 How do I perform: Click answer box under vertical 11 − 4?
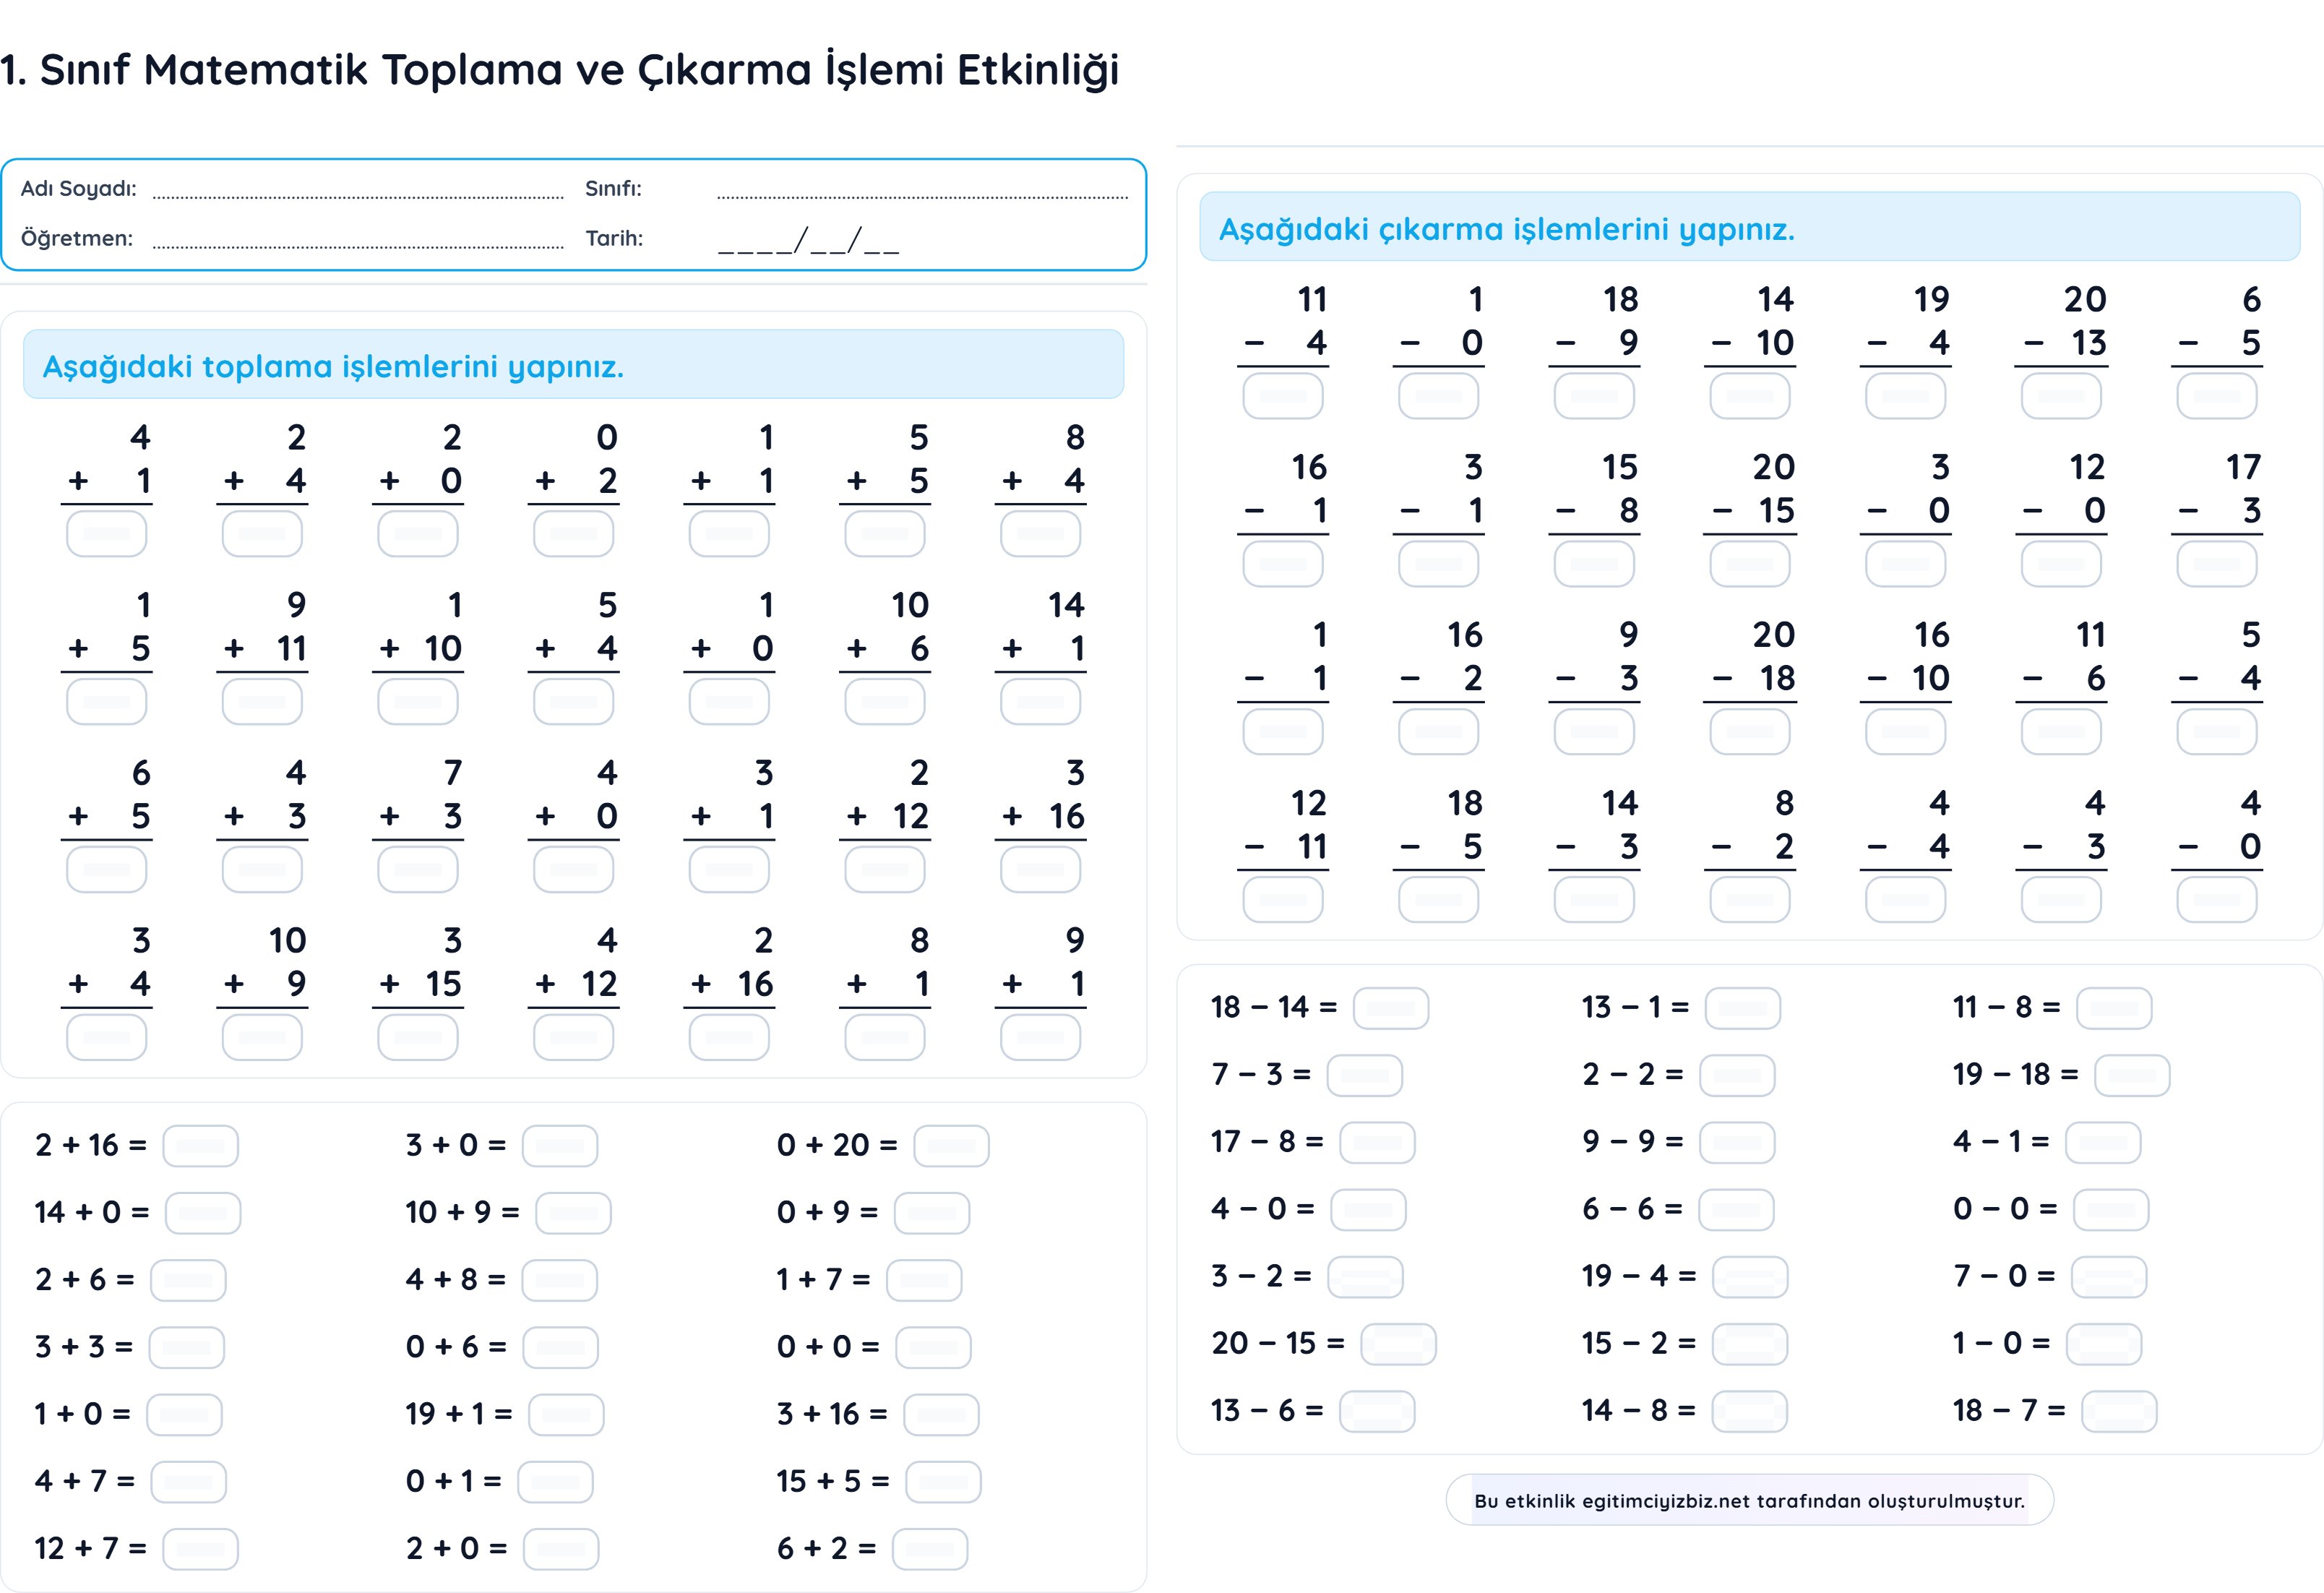click(1282, 396)
